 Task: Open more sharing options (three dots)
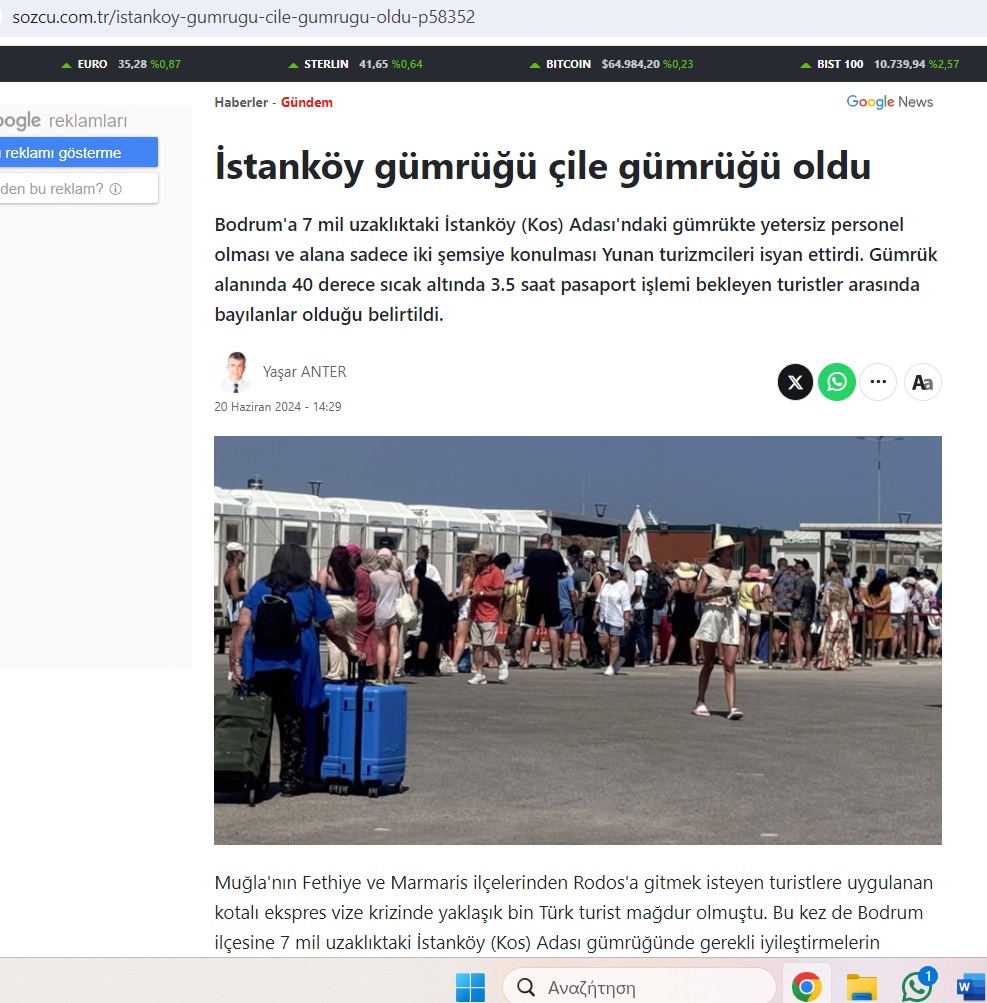(x=878, y=382)
